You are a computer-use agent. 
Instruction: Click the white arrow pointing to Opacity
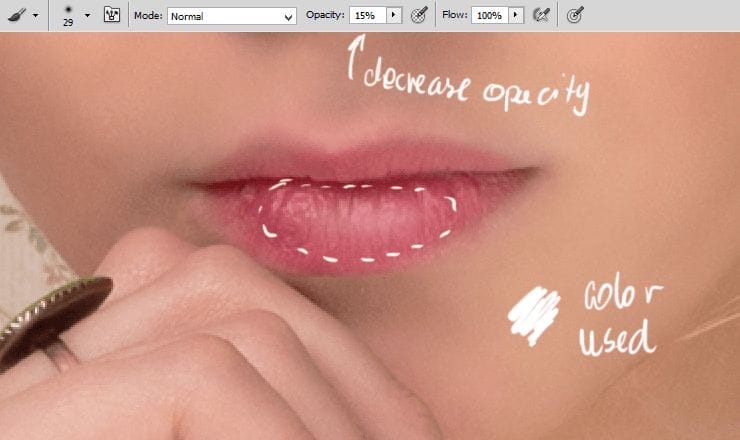coord(354,58)
